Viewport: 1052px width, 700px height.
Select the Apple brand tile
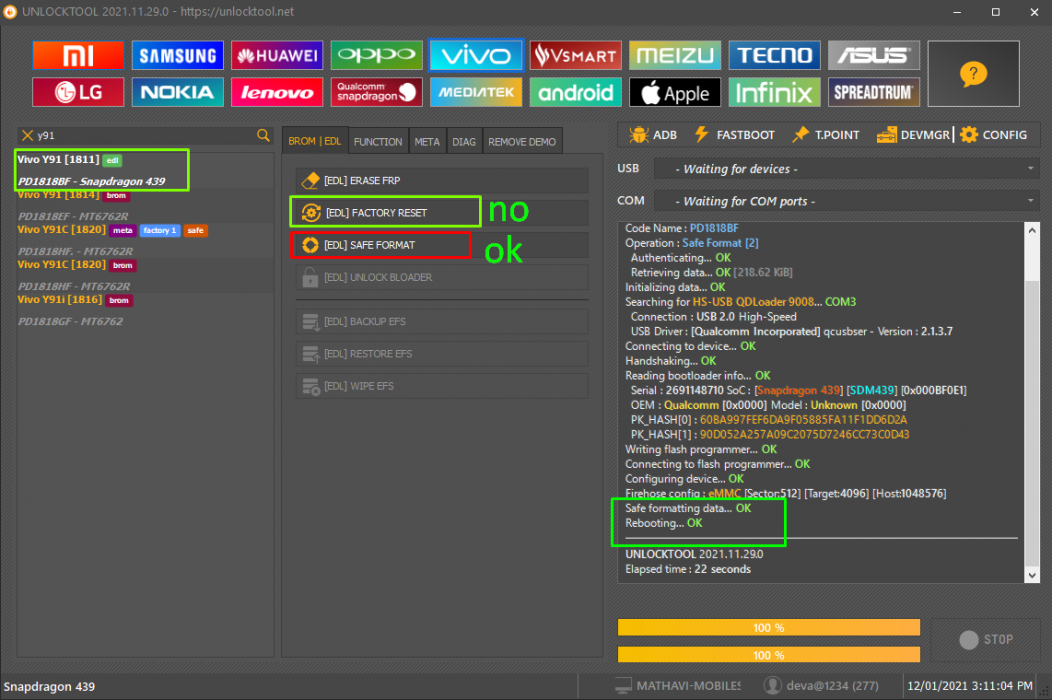click(674, 92)
